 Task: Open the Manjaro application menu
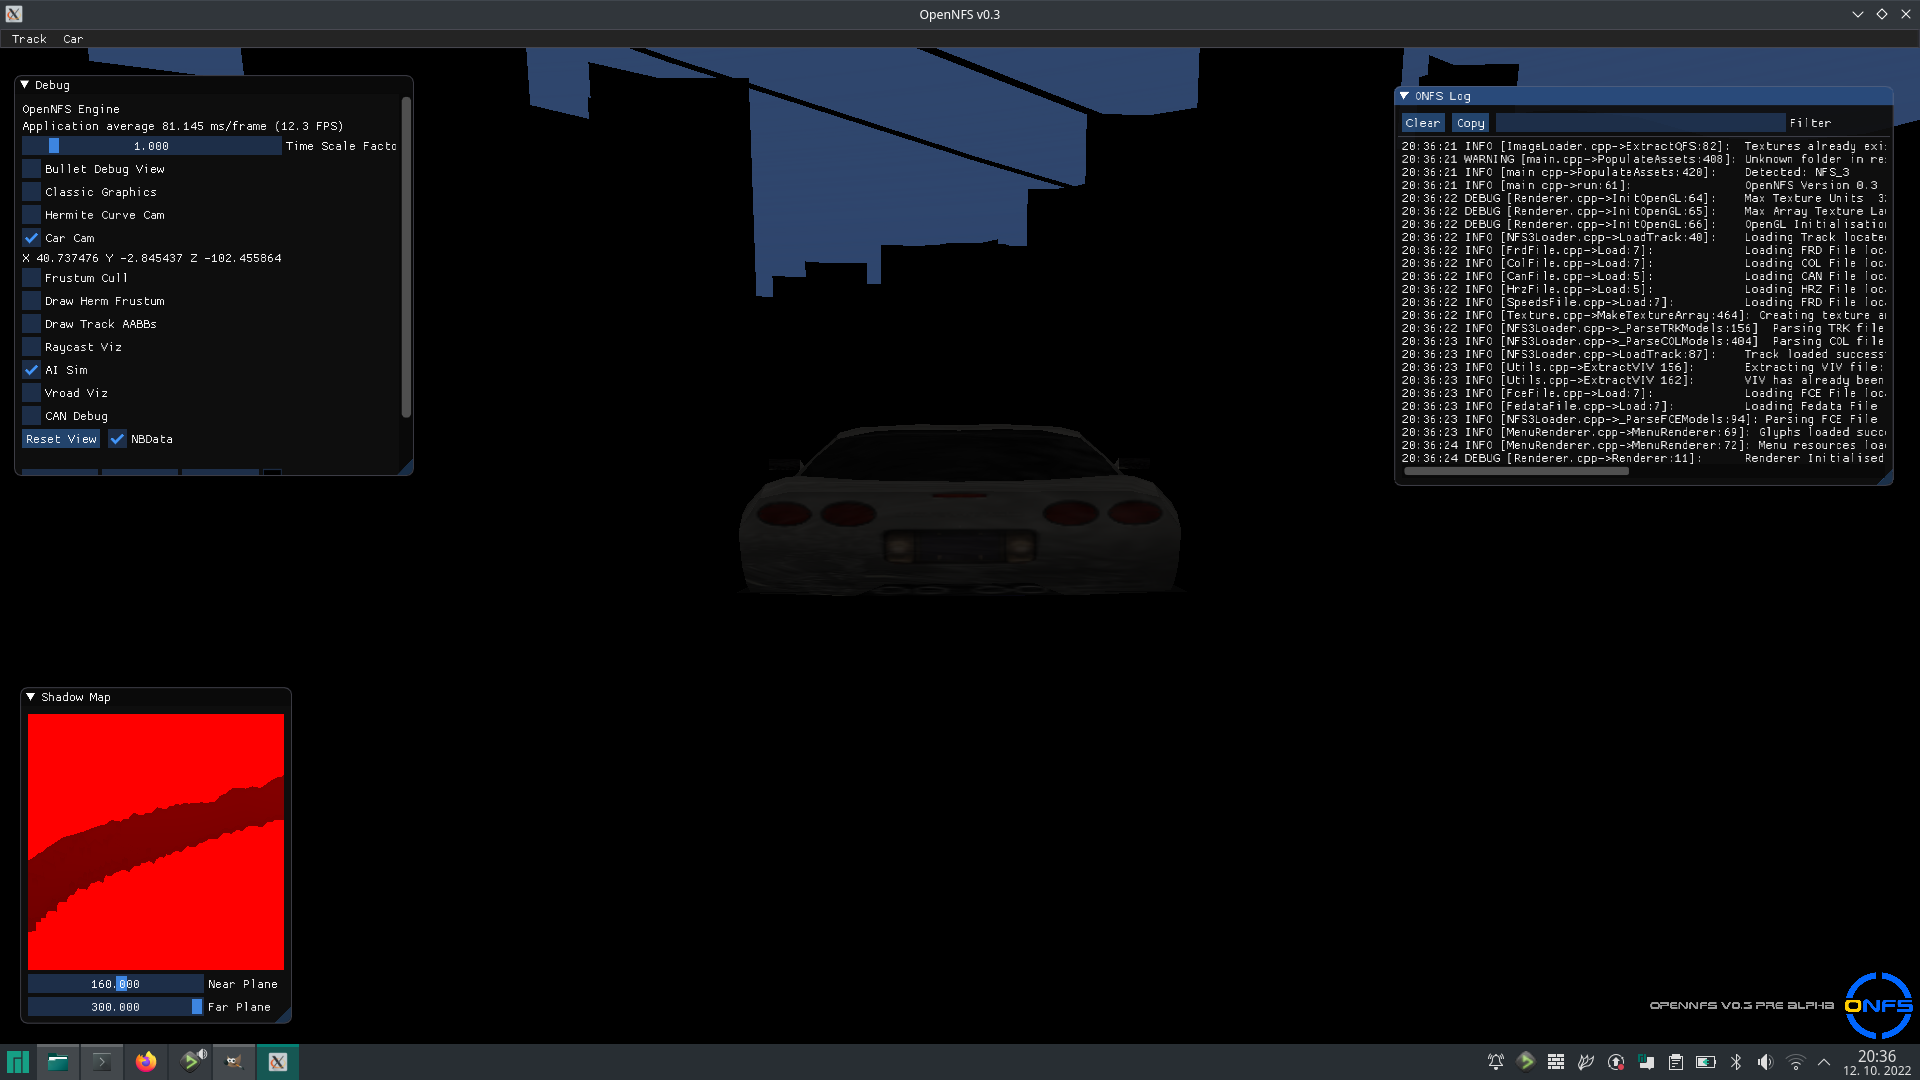click(18, 1062)
